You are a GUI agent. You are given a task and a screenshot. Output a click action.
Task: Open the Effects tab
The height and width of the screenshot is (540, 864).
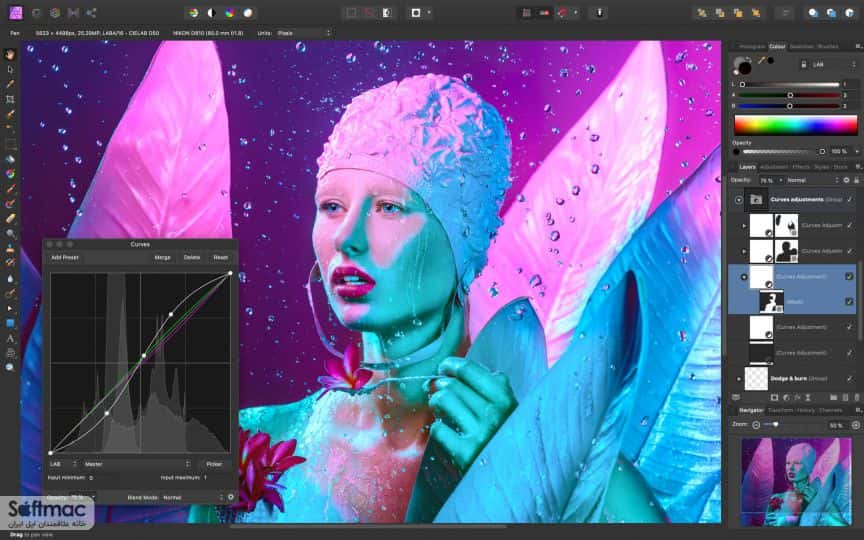coord(801,167)
